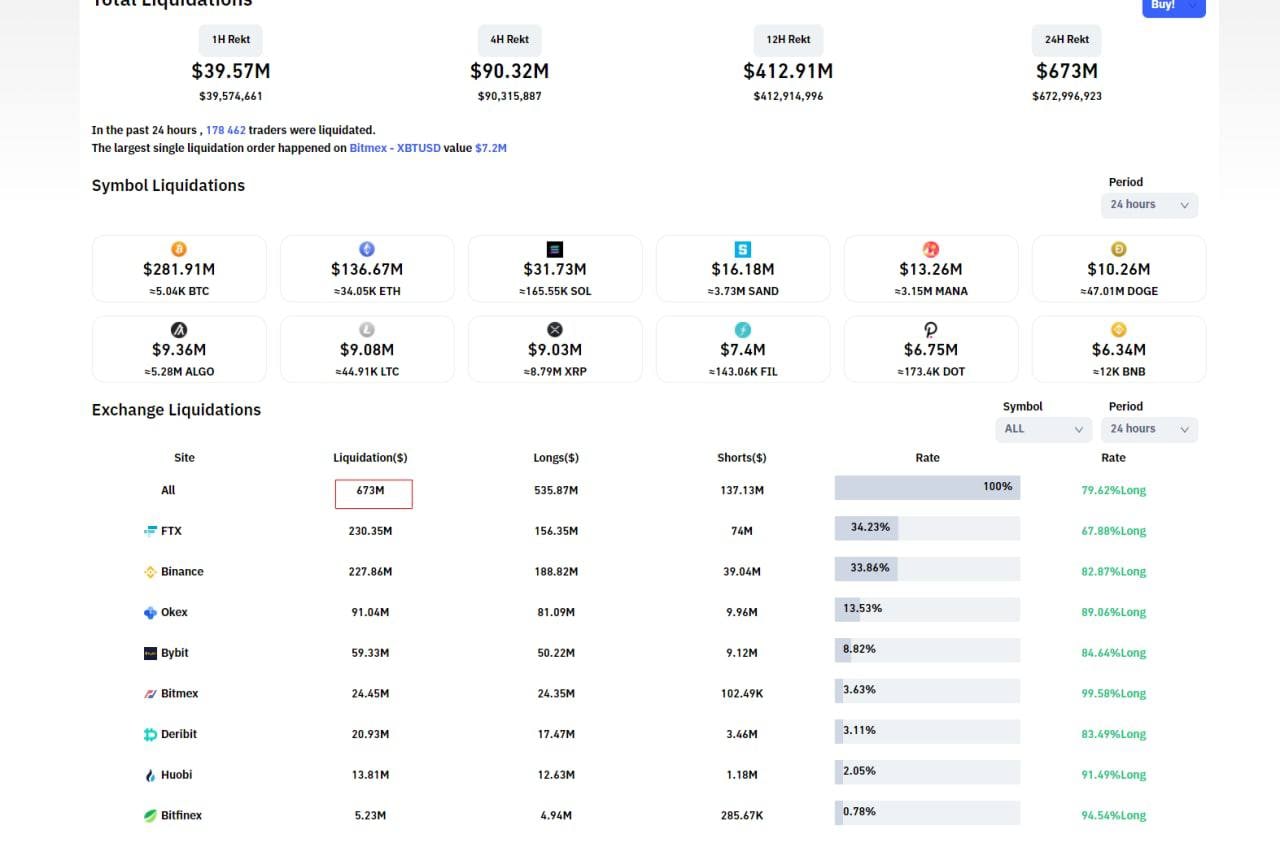Click the Okex exchange logo
The height and width of the screenshot is (847, 1280).
point(151,612)
